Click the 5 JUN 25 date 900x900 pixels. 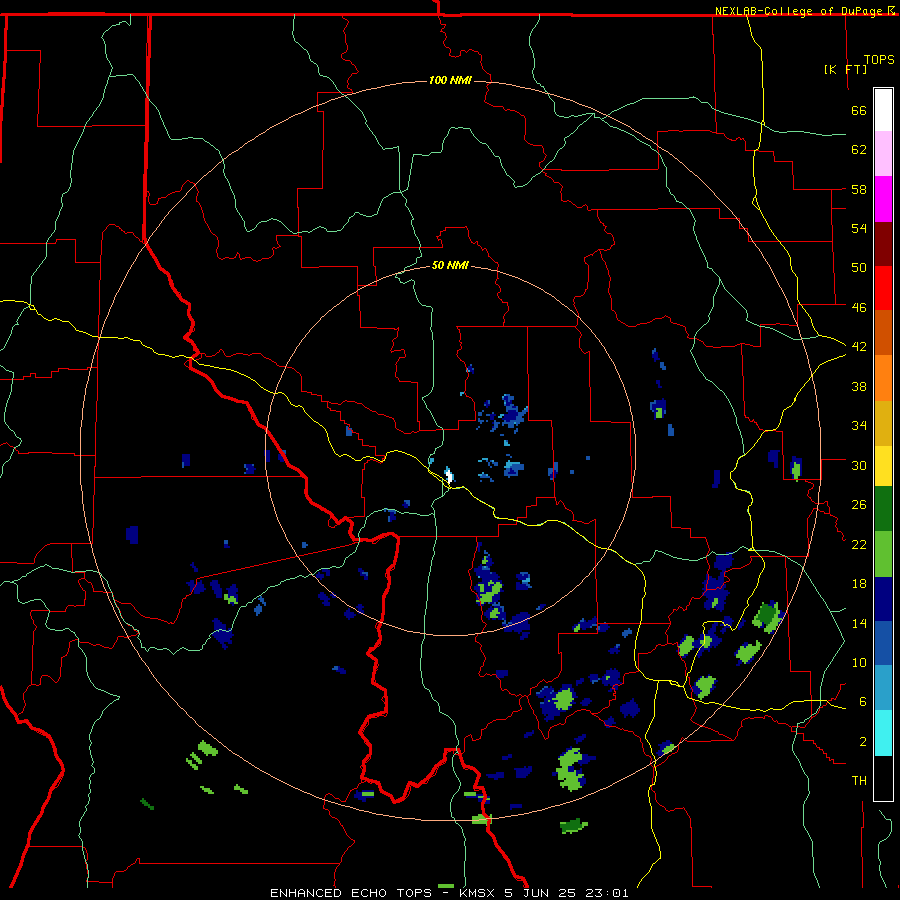pos(540,893)
